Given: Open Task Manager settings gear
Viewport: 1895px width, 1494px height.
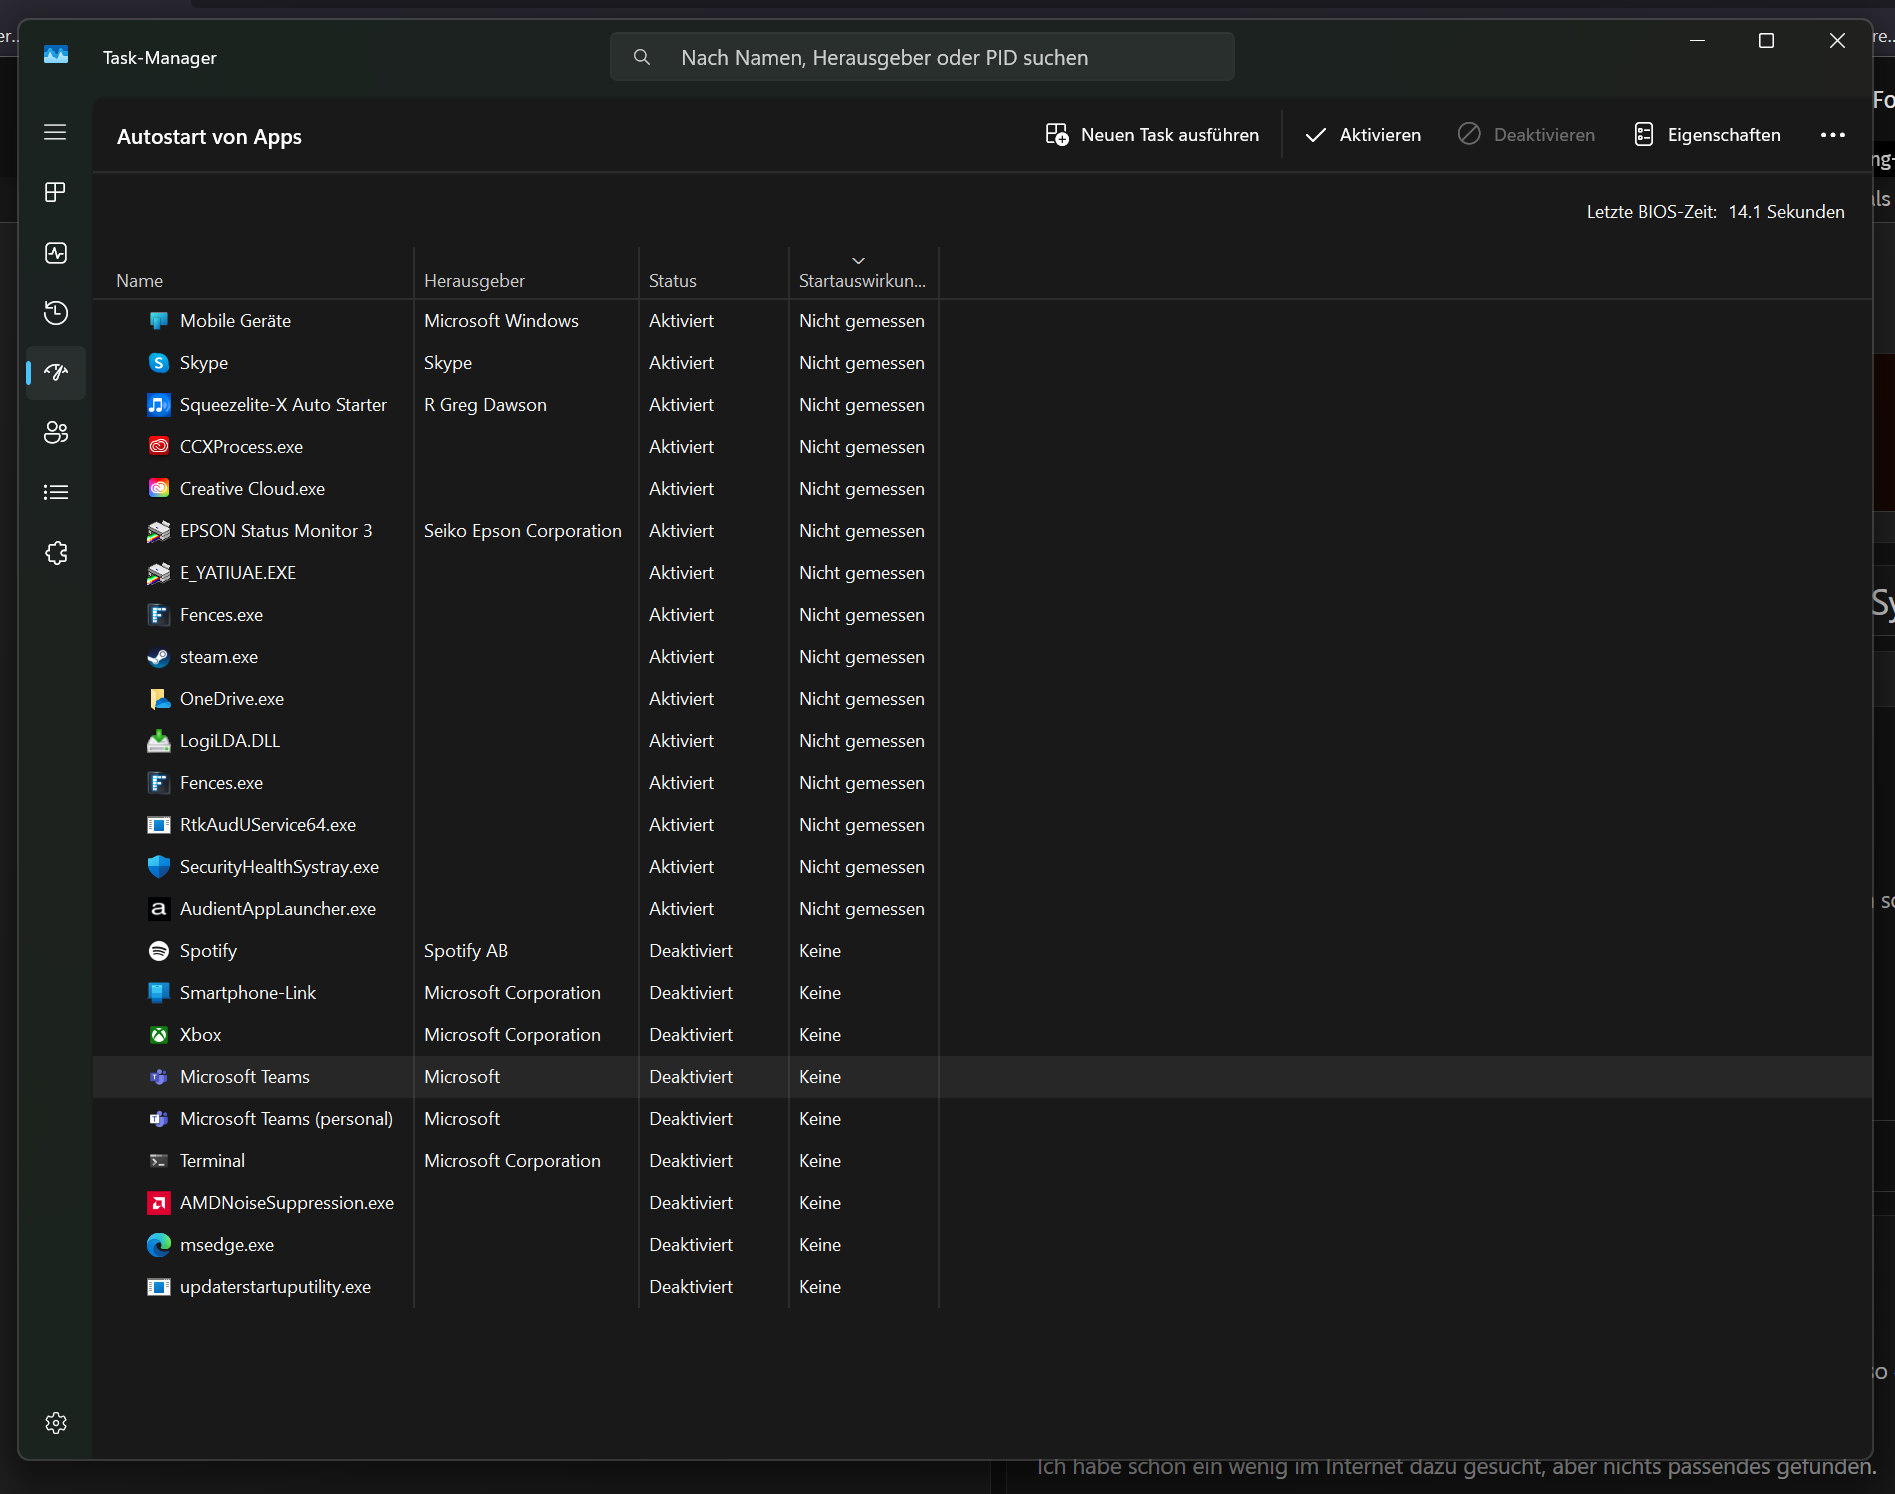Looking at the screenshot, I should tap(56, 1423).
